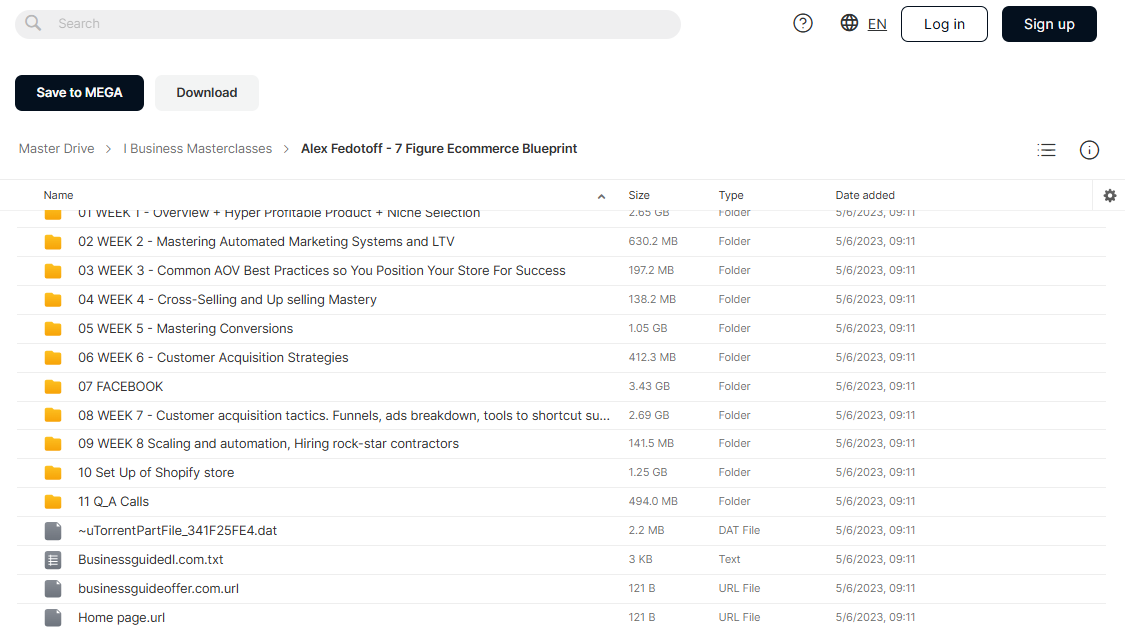Go to Master Drive breadcrumb
This screenshot has width=1125, height=631.
coord(57,149)
